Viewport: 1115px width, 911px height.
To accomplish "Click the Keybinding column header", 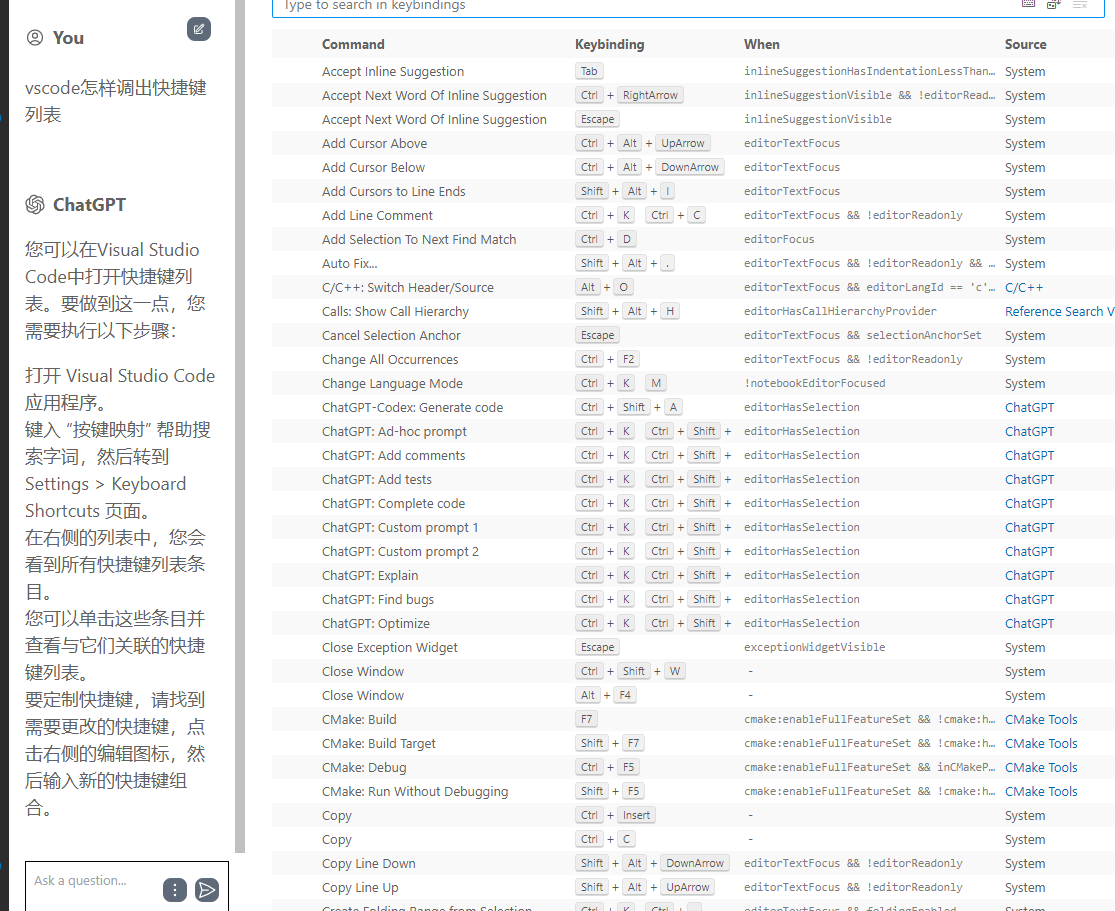I will click(x=609, y=44).
